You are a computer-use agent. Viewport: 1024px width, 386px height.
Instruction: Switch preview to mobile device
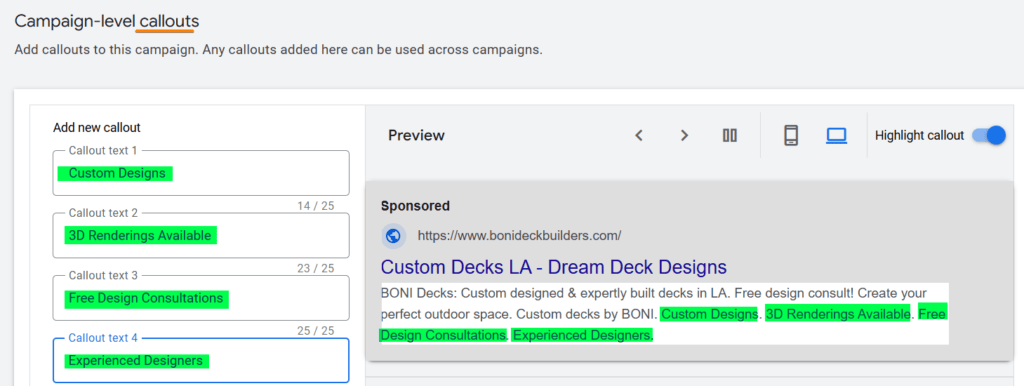click(791, 135)
